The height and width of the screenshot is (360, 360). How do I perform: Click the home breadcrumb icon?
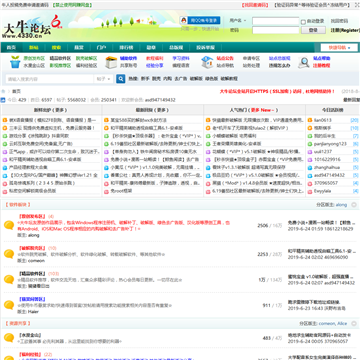click(3, 91)
